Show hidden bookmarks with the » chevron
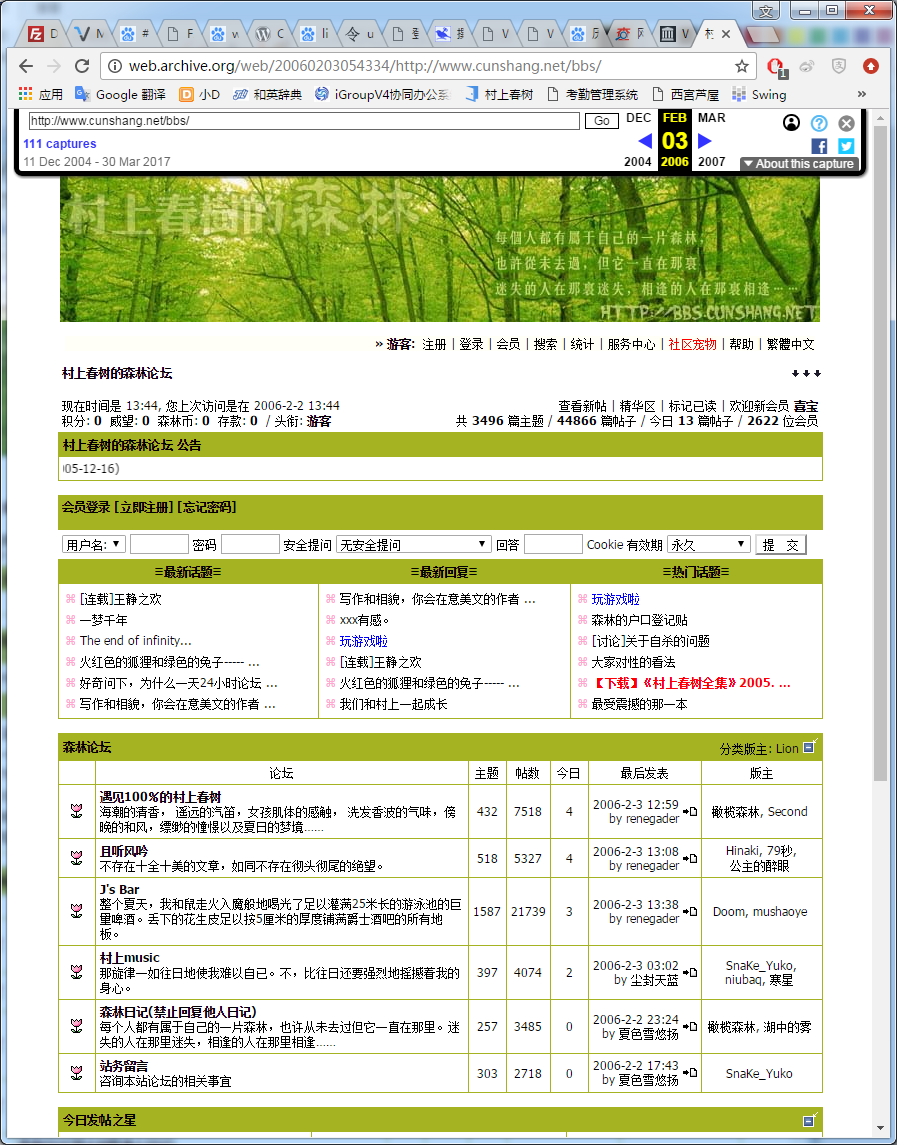 pyautogui.click(x=862, y=94)
